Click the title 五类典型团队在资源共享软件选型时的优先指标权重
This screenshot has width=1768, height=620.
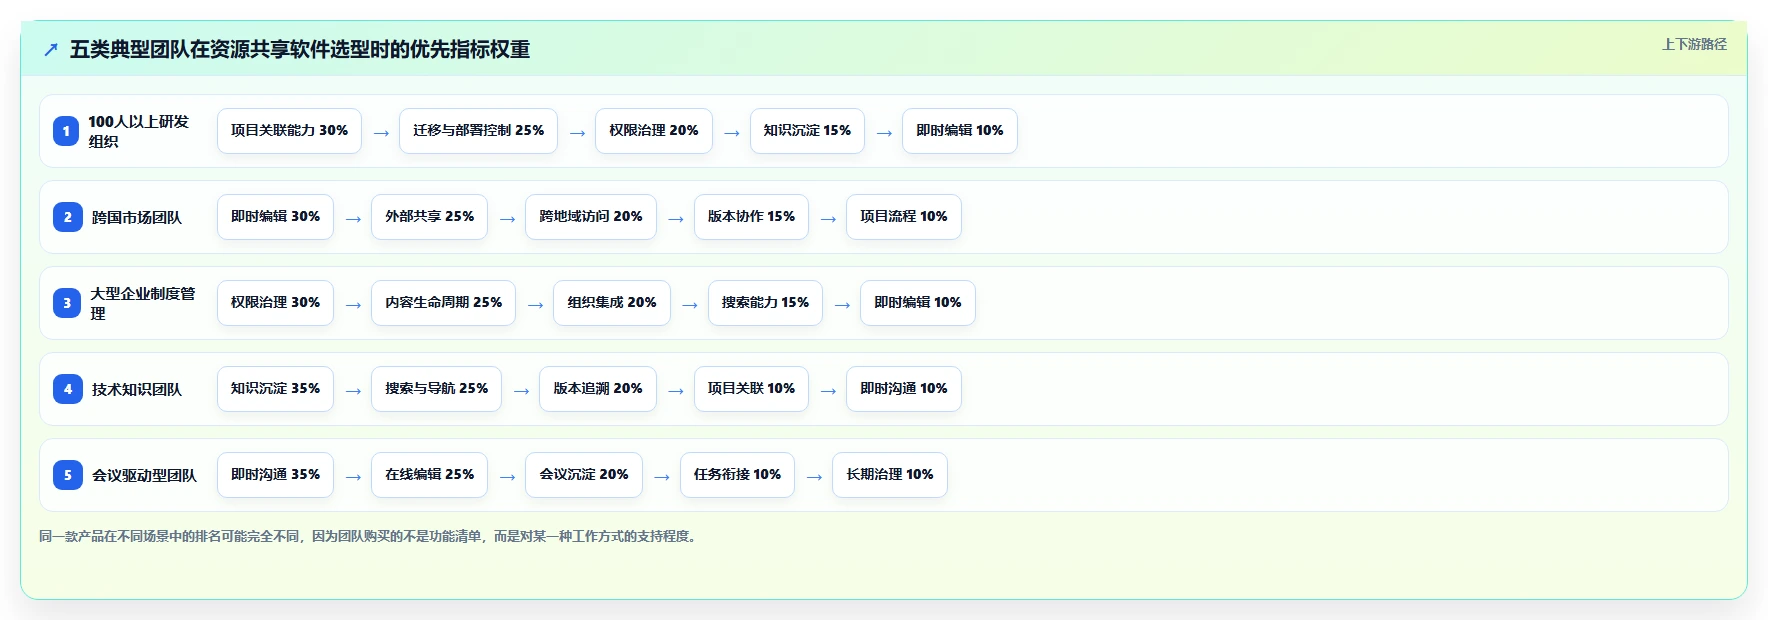point(300,49)
